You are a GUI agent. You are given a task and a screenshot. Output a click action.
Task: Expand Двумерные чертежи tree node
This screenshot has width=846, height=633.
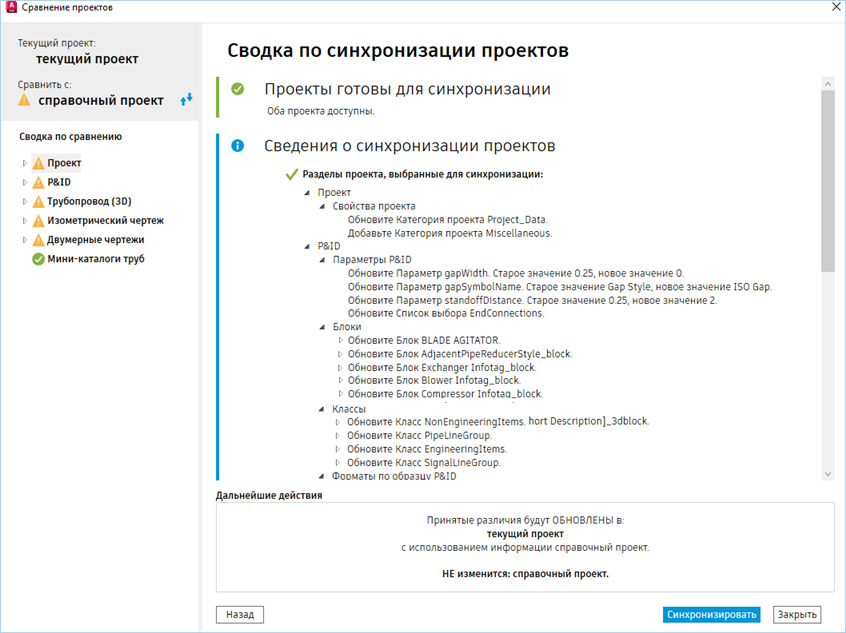pos(24,240)
